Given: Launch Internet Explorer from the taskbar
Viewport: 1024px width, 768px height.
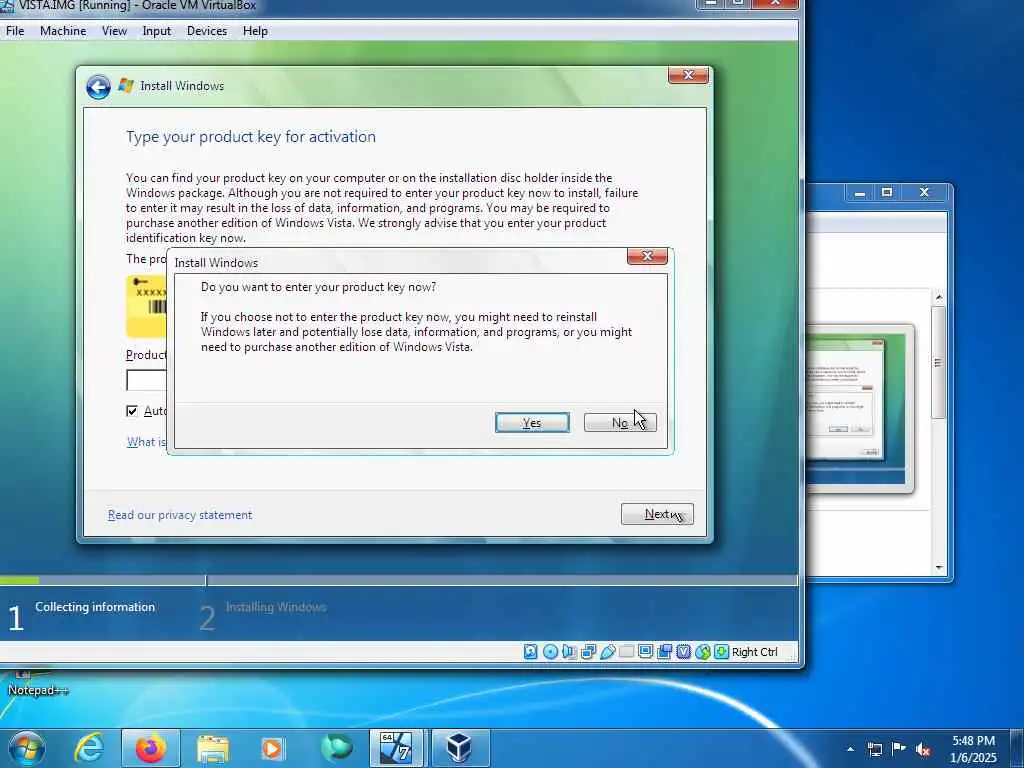Looking at the screenshot, I should 88,748.
